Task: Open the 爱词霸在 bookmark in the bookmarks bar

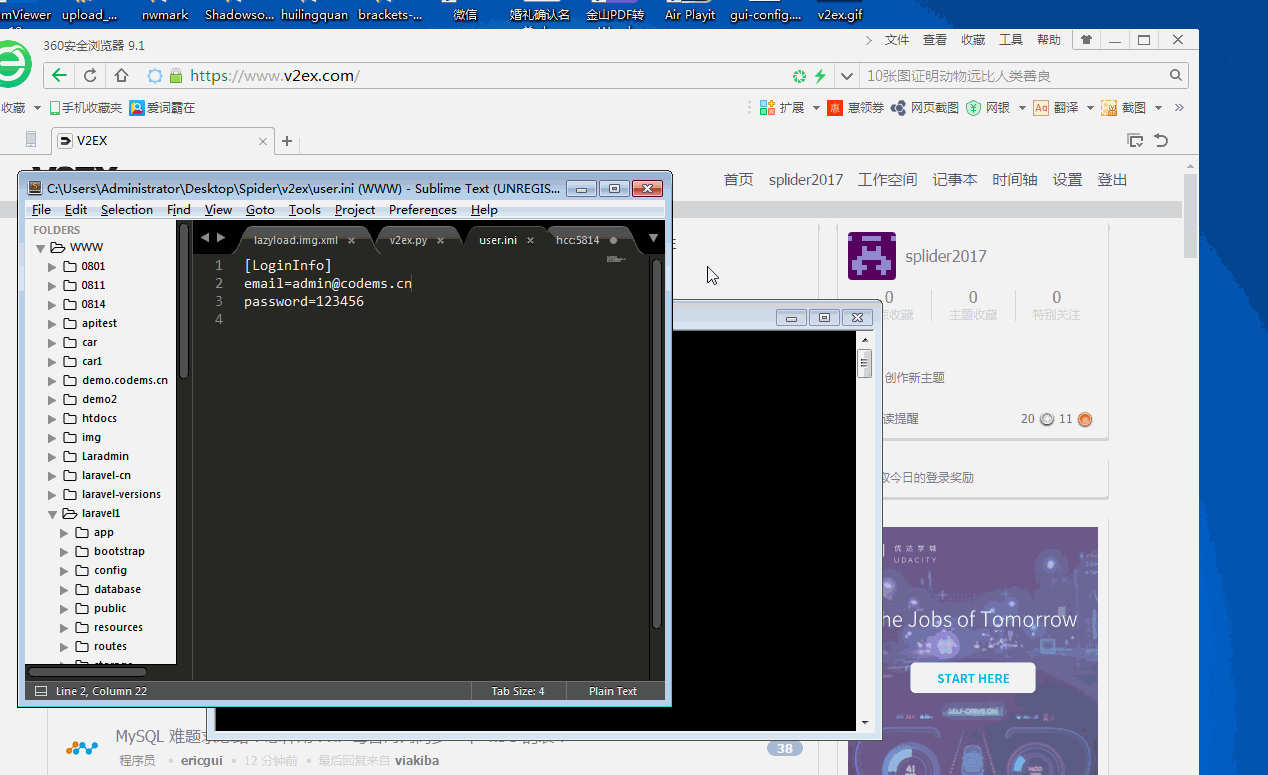Action: pyautogui.click(x=162, y=108)
